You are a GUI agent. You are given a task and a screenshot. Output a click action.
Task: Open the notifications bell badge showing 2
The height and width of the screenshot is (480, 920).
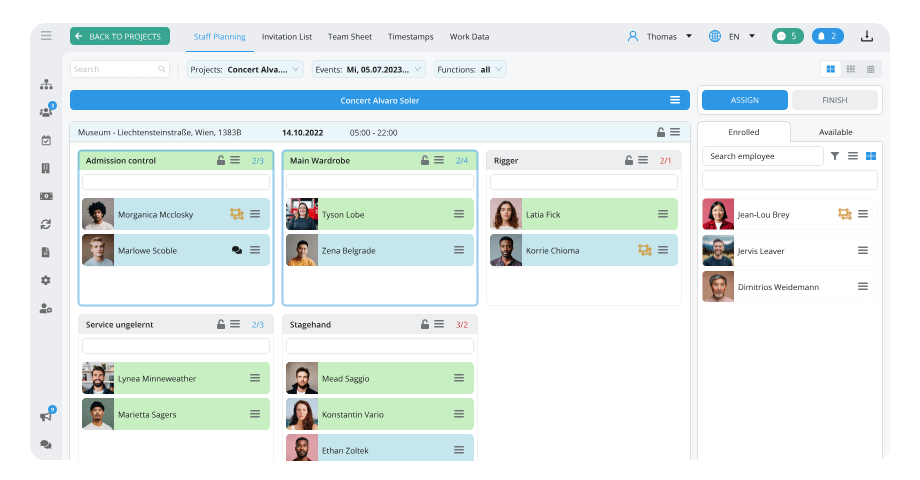[x=827, y=36]
